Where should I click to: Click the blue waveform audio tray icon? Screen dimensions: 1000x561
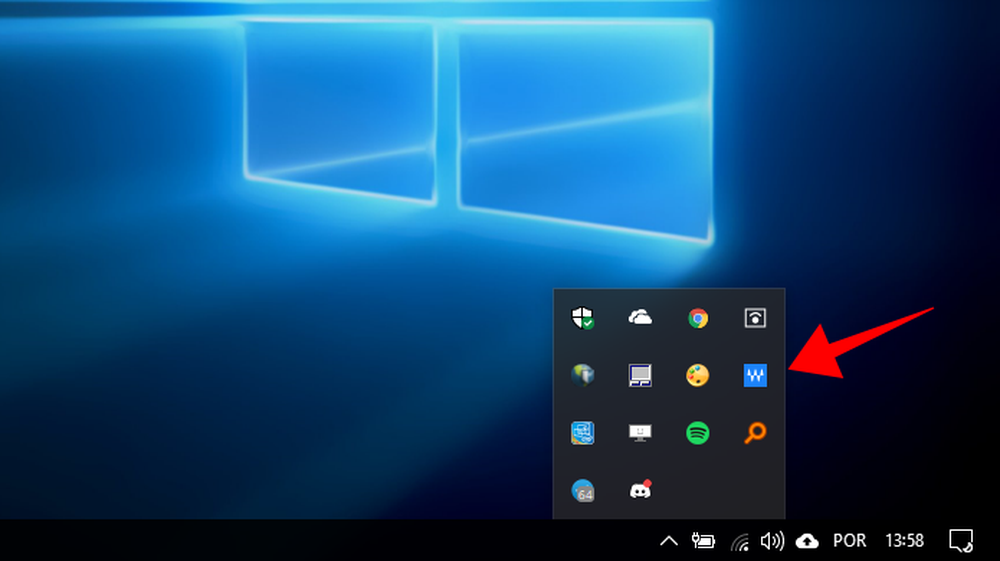point(755,375)
